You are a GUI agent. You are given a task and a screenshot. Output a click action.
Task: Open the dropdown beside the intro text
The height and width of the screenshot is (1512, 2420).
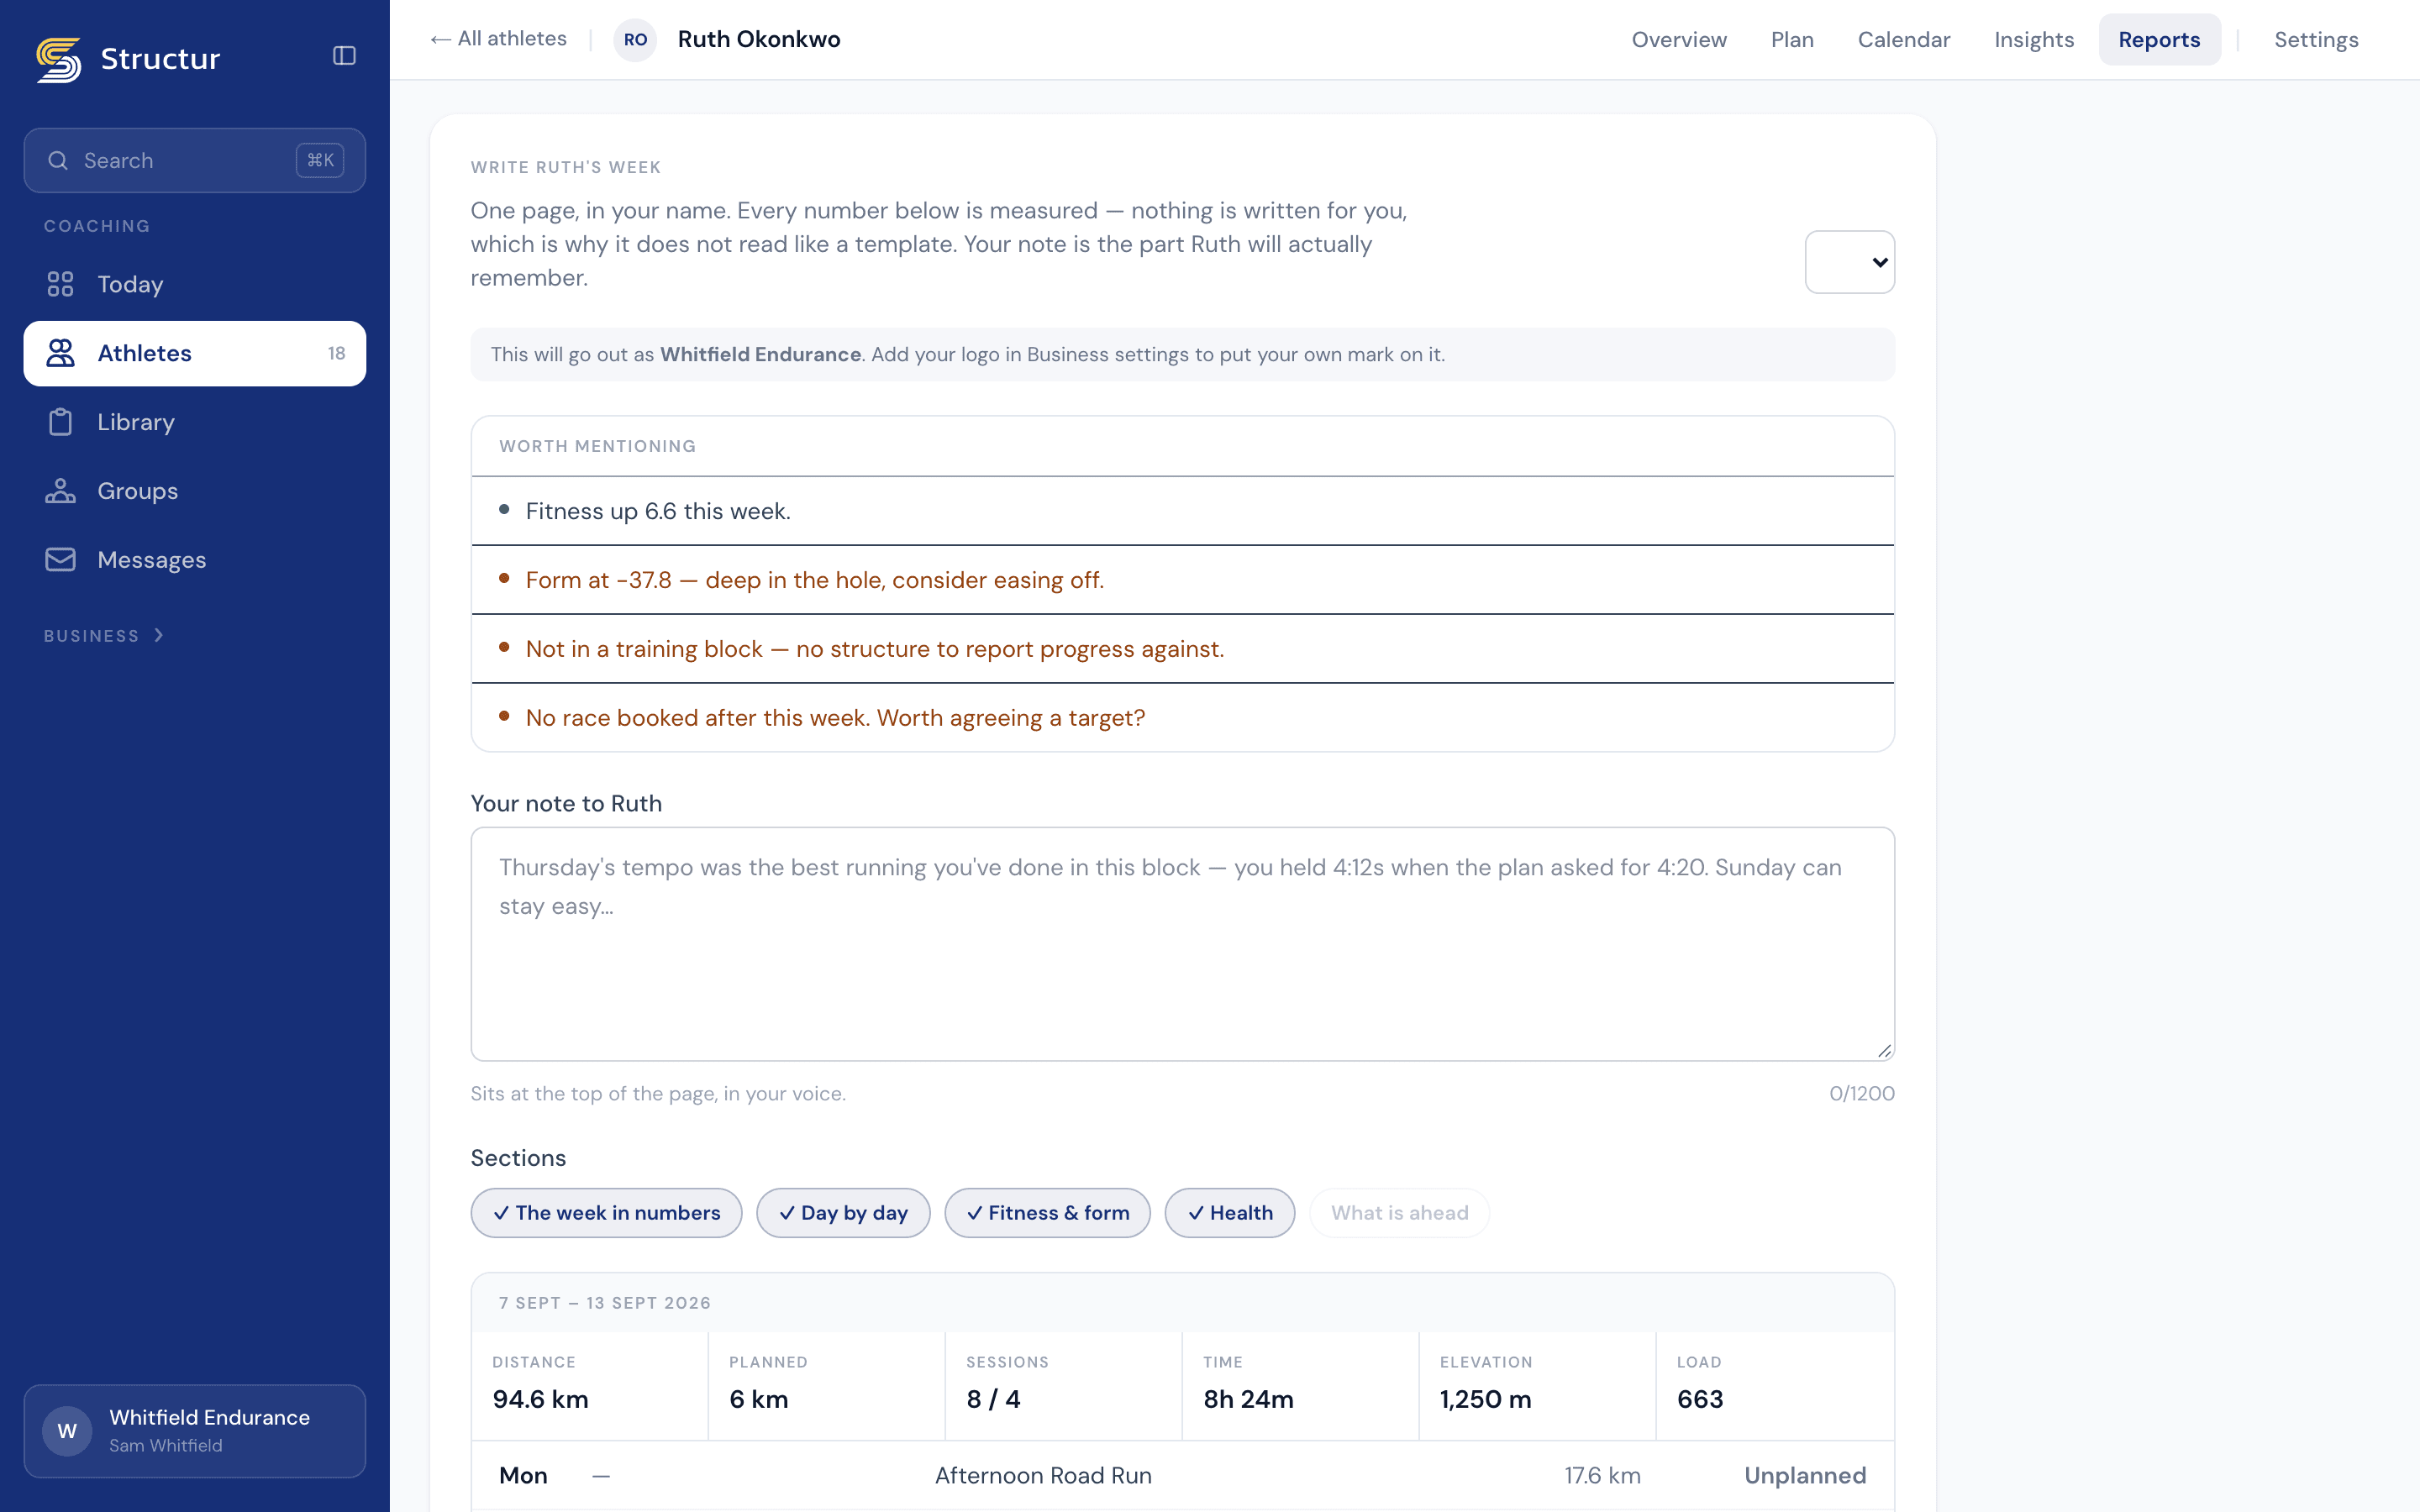pyautogui.click(x=1849, y=262)
